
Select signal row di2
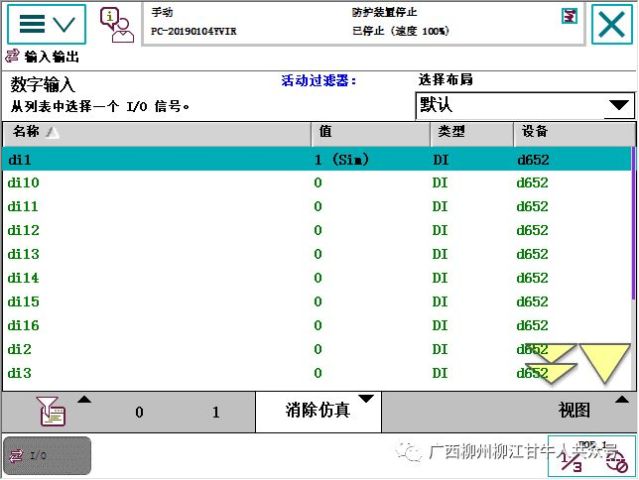317,349
